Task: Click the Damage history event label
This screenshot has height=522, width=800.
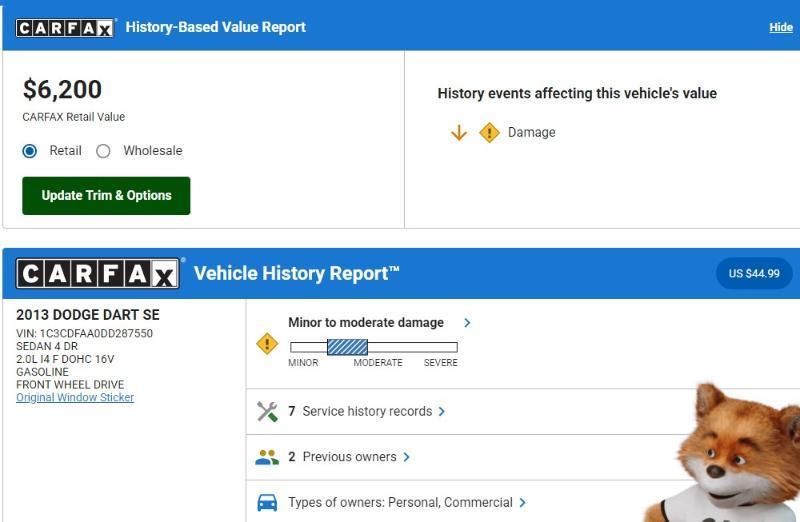Action: 532,133
